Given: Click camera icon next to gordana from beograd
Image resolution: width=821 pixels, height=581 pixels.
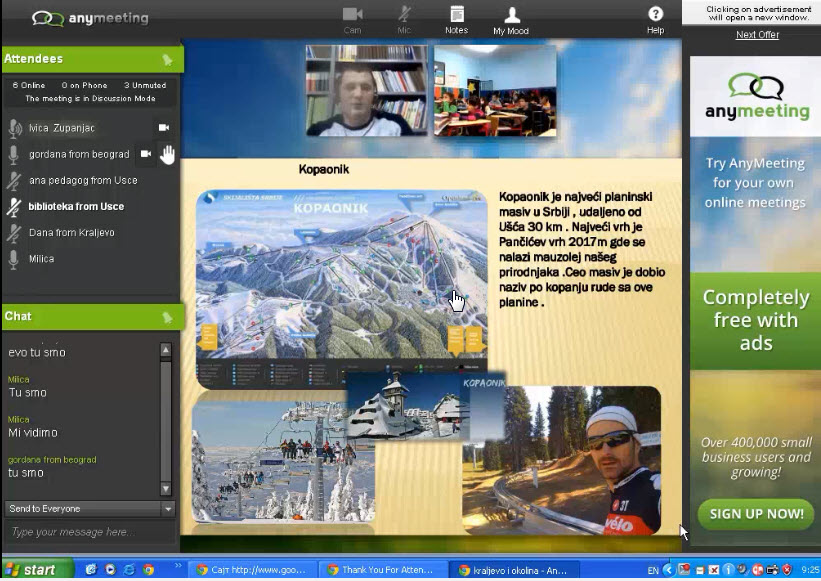Looking at the screenshot, I should point(146,154).
